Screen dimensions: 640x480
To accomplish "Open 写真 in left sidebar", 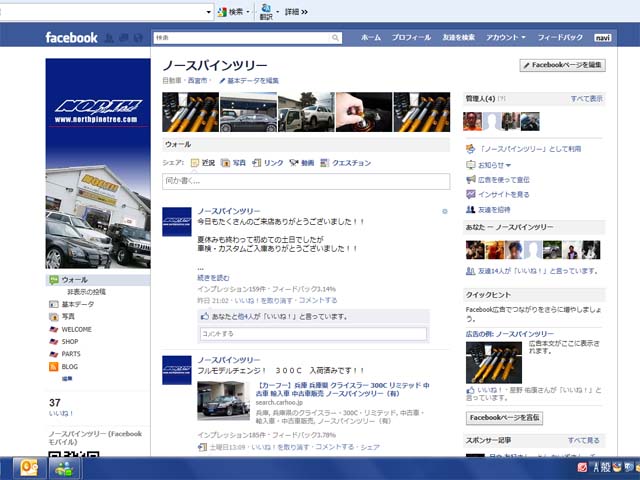I will [62, 316].
